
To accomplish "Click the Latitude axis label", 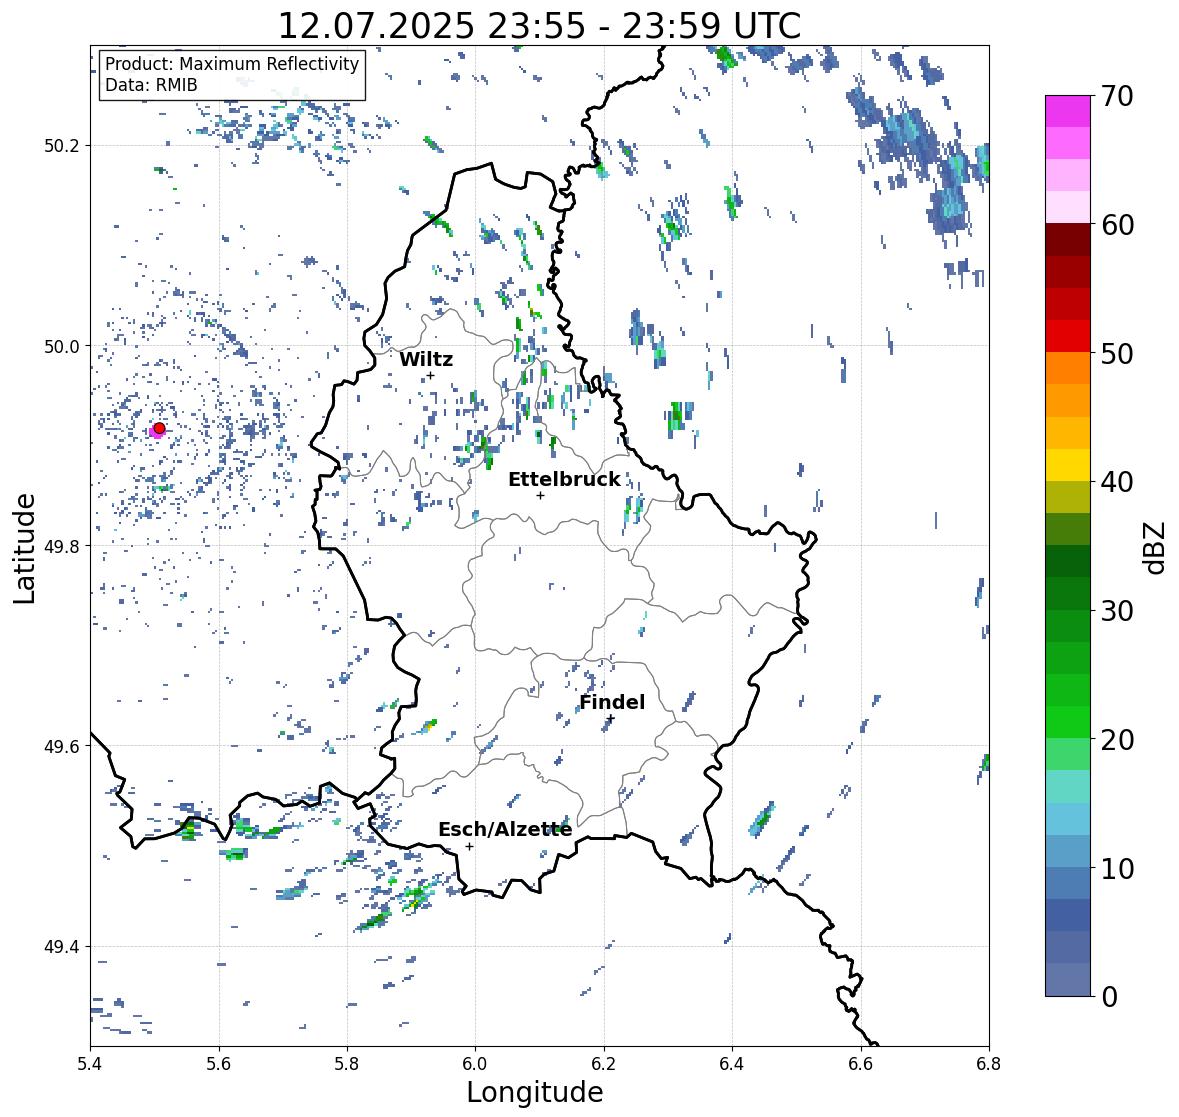I will point(24,549).
